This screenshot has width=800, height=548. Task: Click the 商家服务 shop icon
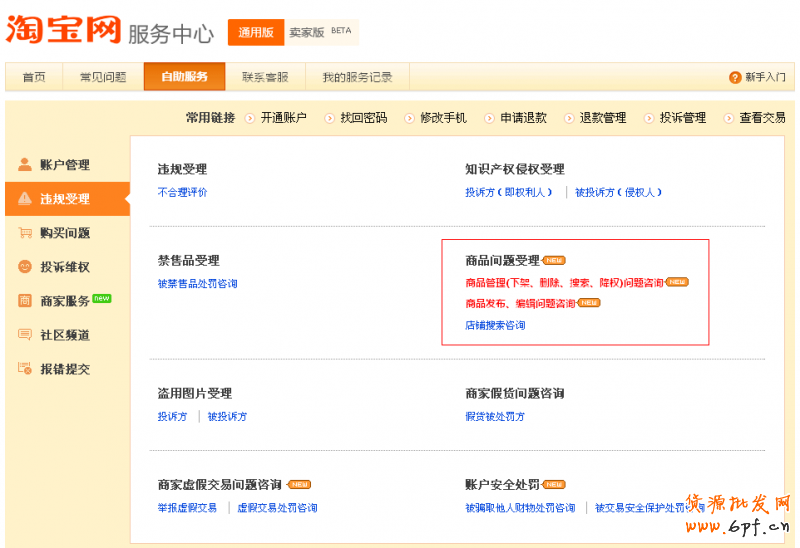click(24, 301)
